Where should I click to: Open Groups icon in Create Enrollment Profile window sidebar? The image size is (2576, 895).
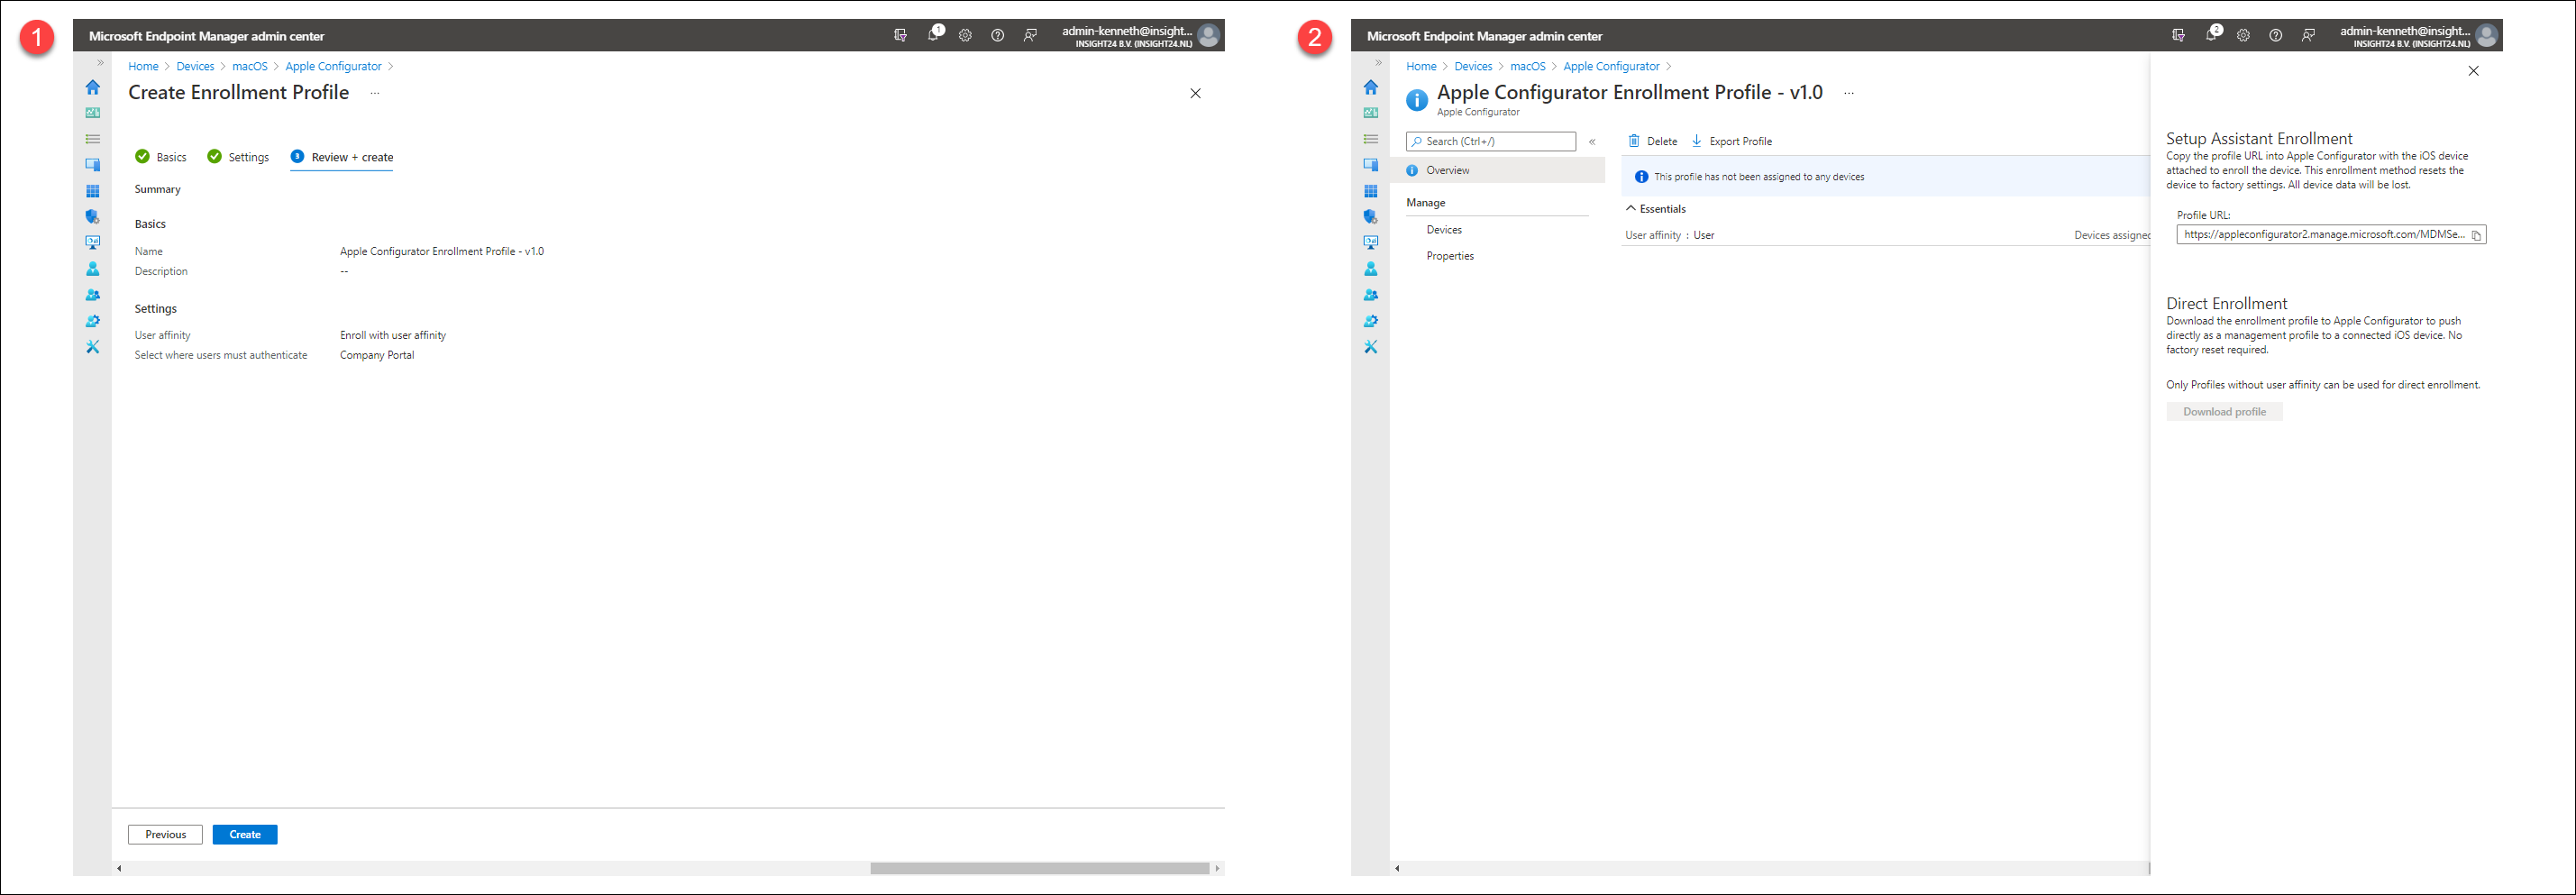[x=93, y=295]
